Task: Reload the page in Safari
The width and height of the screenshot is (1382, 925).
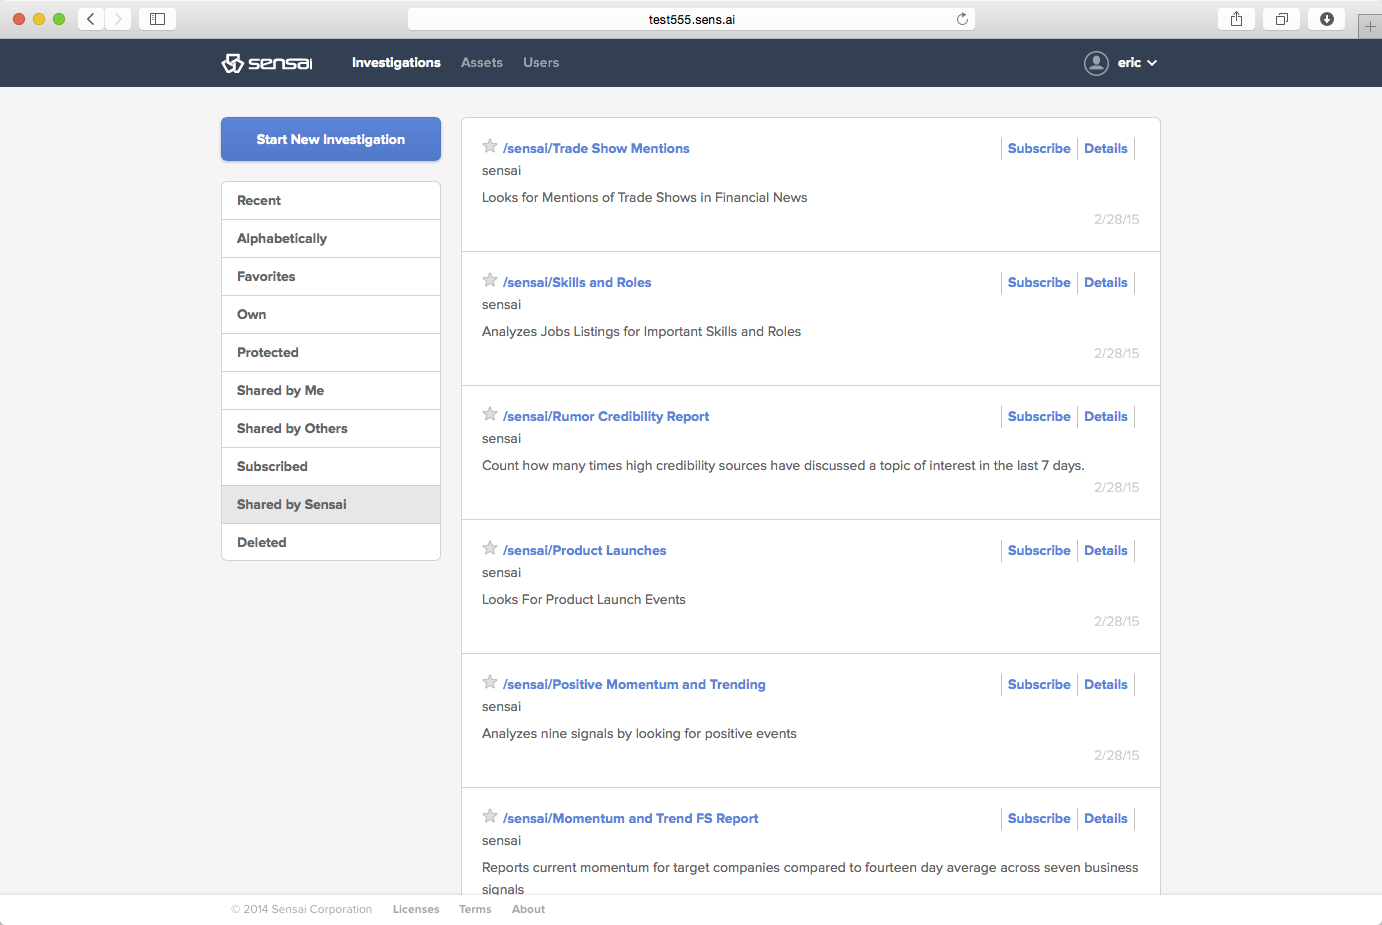Action: 962,19
